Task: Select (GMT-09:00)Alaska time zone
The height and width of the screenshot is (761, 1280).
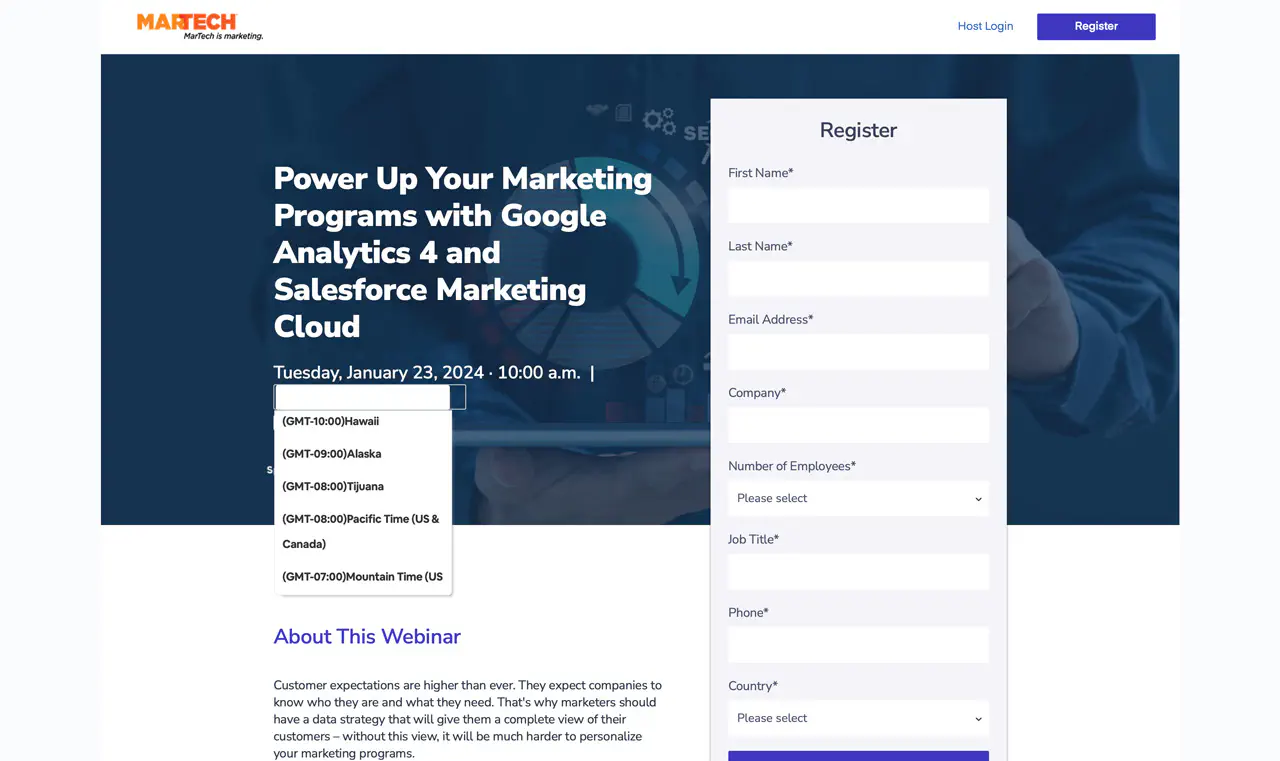Action: [363, 454]
